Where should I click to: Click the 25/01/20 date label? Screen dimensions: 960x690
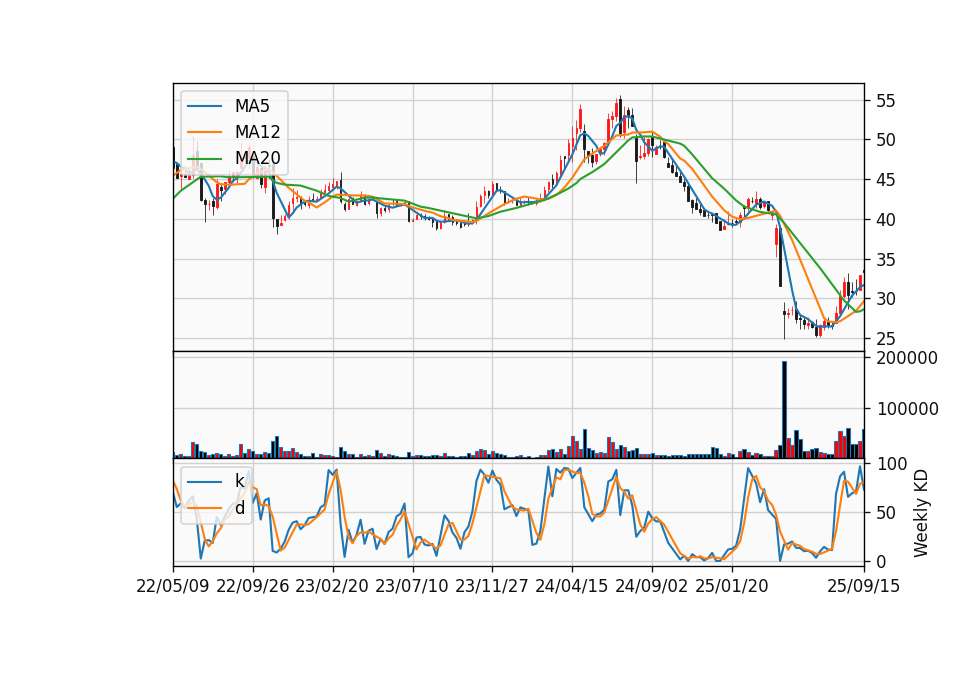(x=732, y=586)
